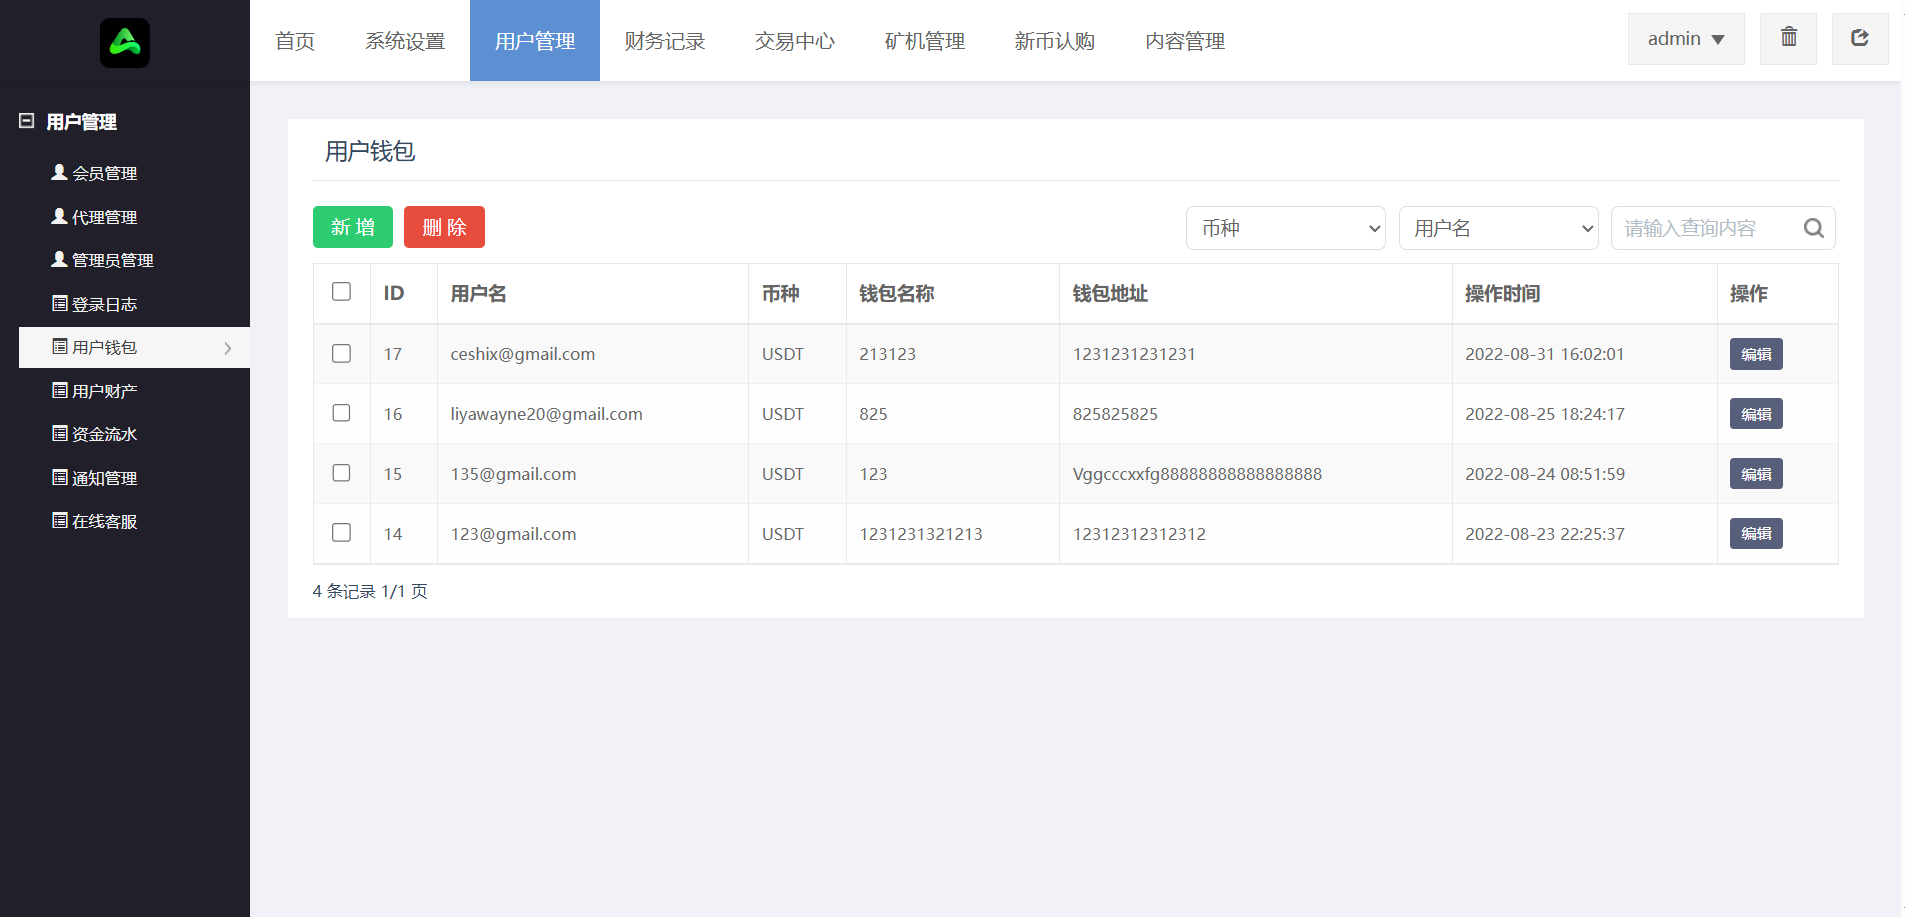Image resolution: width=1905 pixels, height=917 pixels.
Task: Toggle the select-all checkbox in table header
Action: coord(341,291)
